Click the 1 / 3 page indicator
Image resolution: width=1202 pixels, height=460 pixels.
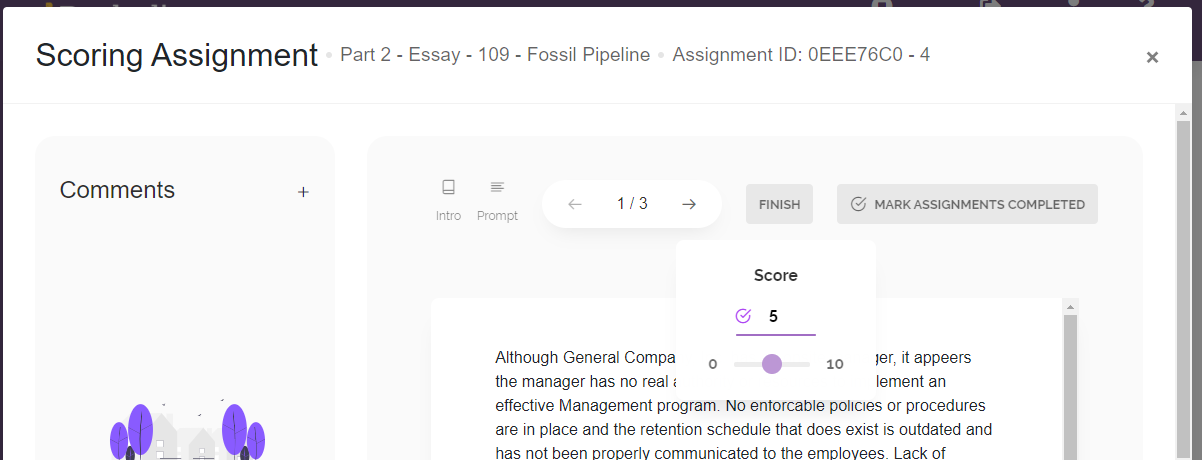click(632, 204)
